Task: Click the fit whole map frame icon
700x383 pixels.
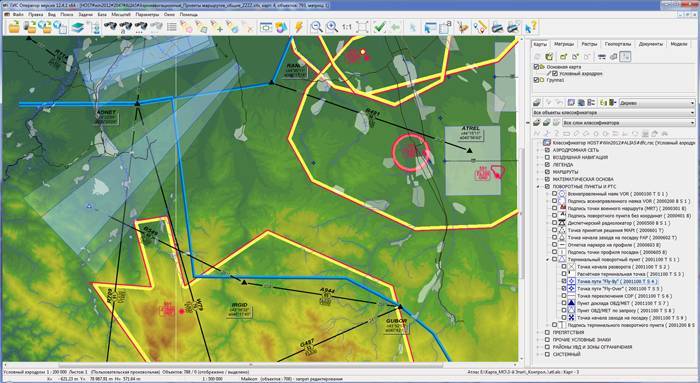Action: [362, 27]
